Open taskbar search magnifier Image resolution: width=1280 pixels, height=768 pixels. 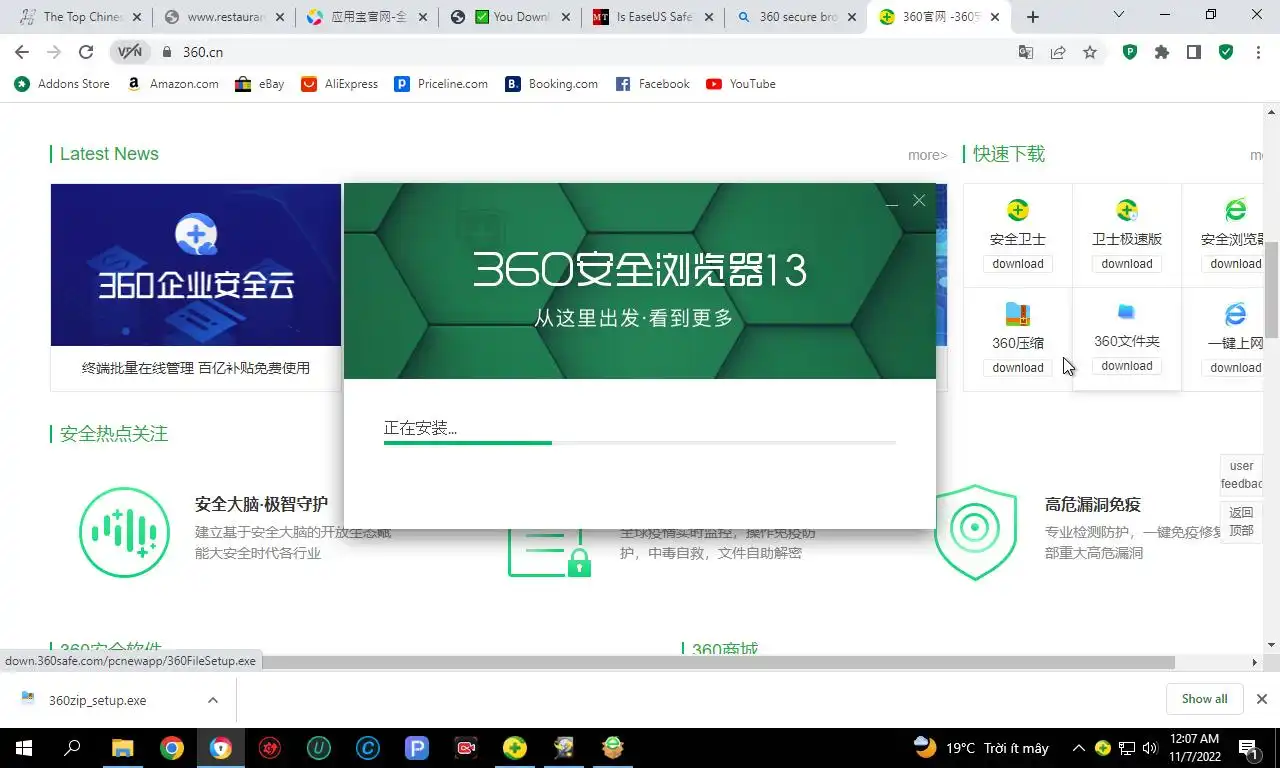click(72, 747)
